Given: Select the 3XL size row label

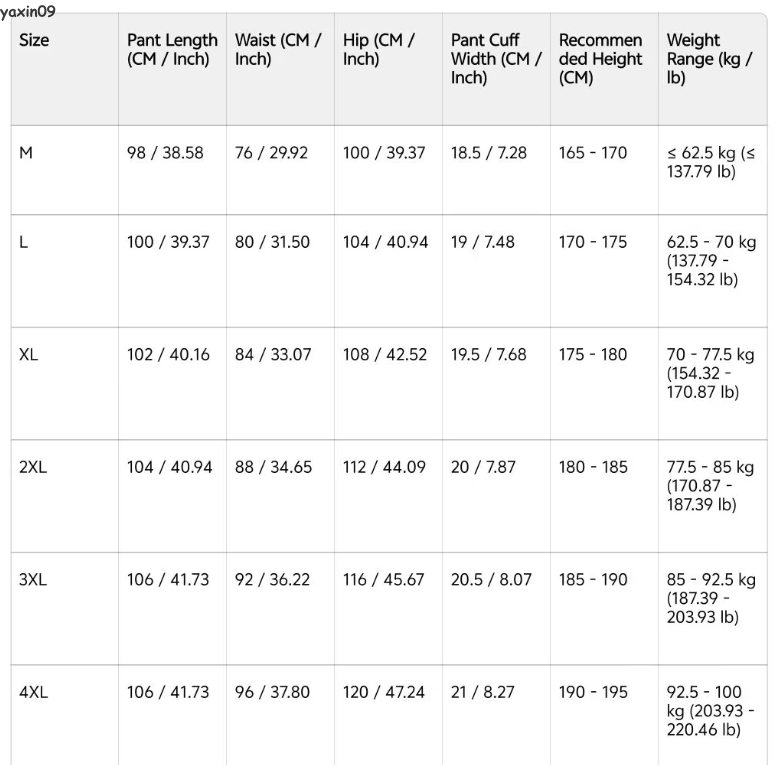Looking at the screenshot, I should tap(33, 580).
